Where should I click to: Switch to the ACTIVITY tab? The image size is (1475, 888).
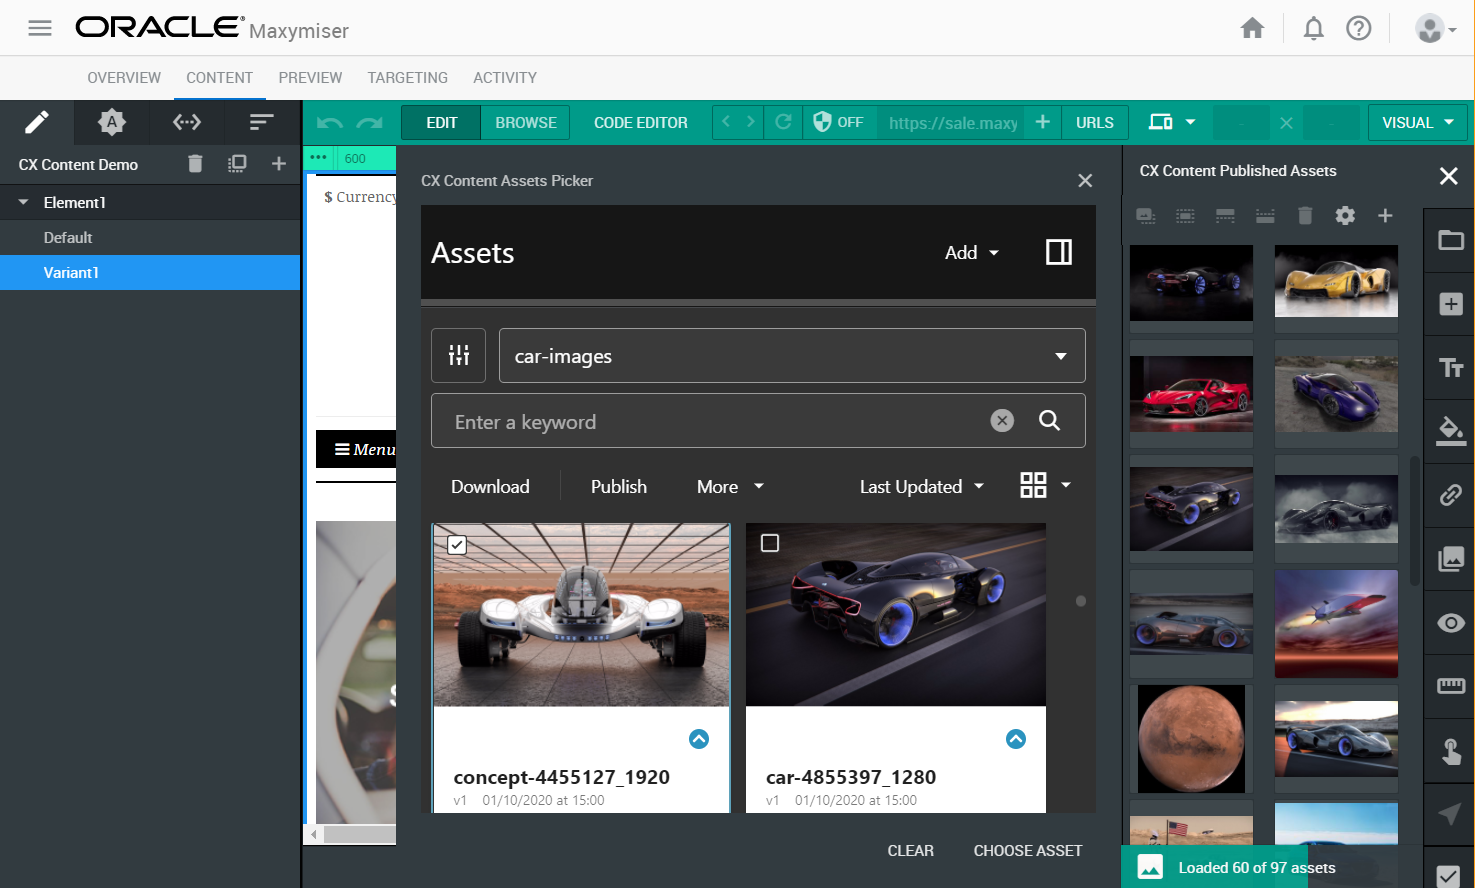tap(505, 78)
